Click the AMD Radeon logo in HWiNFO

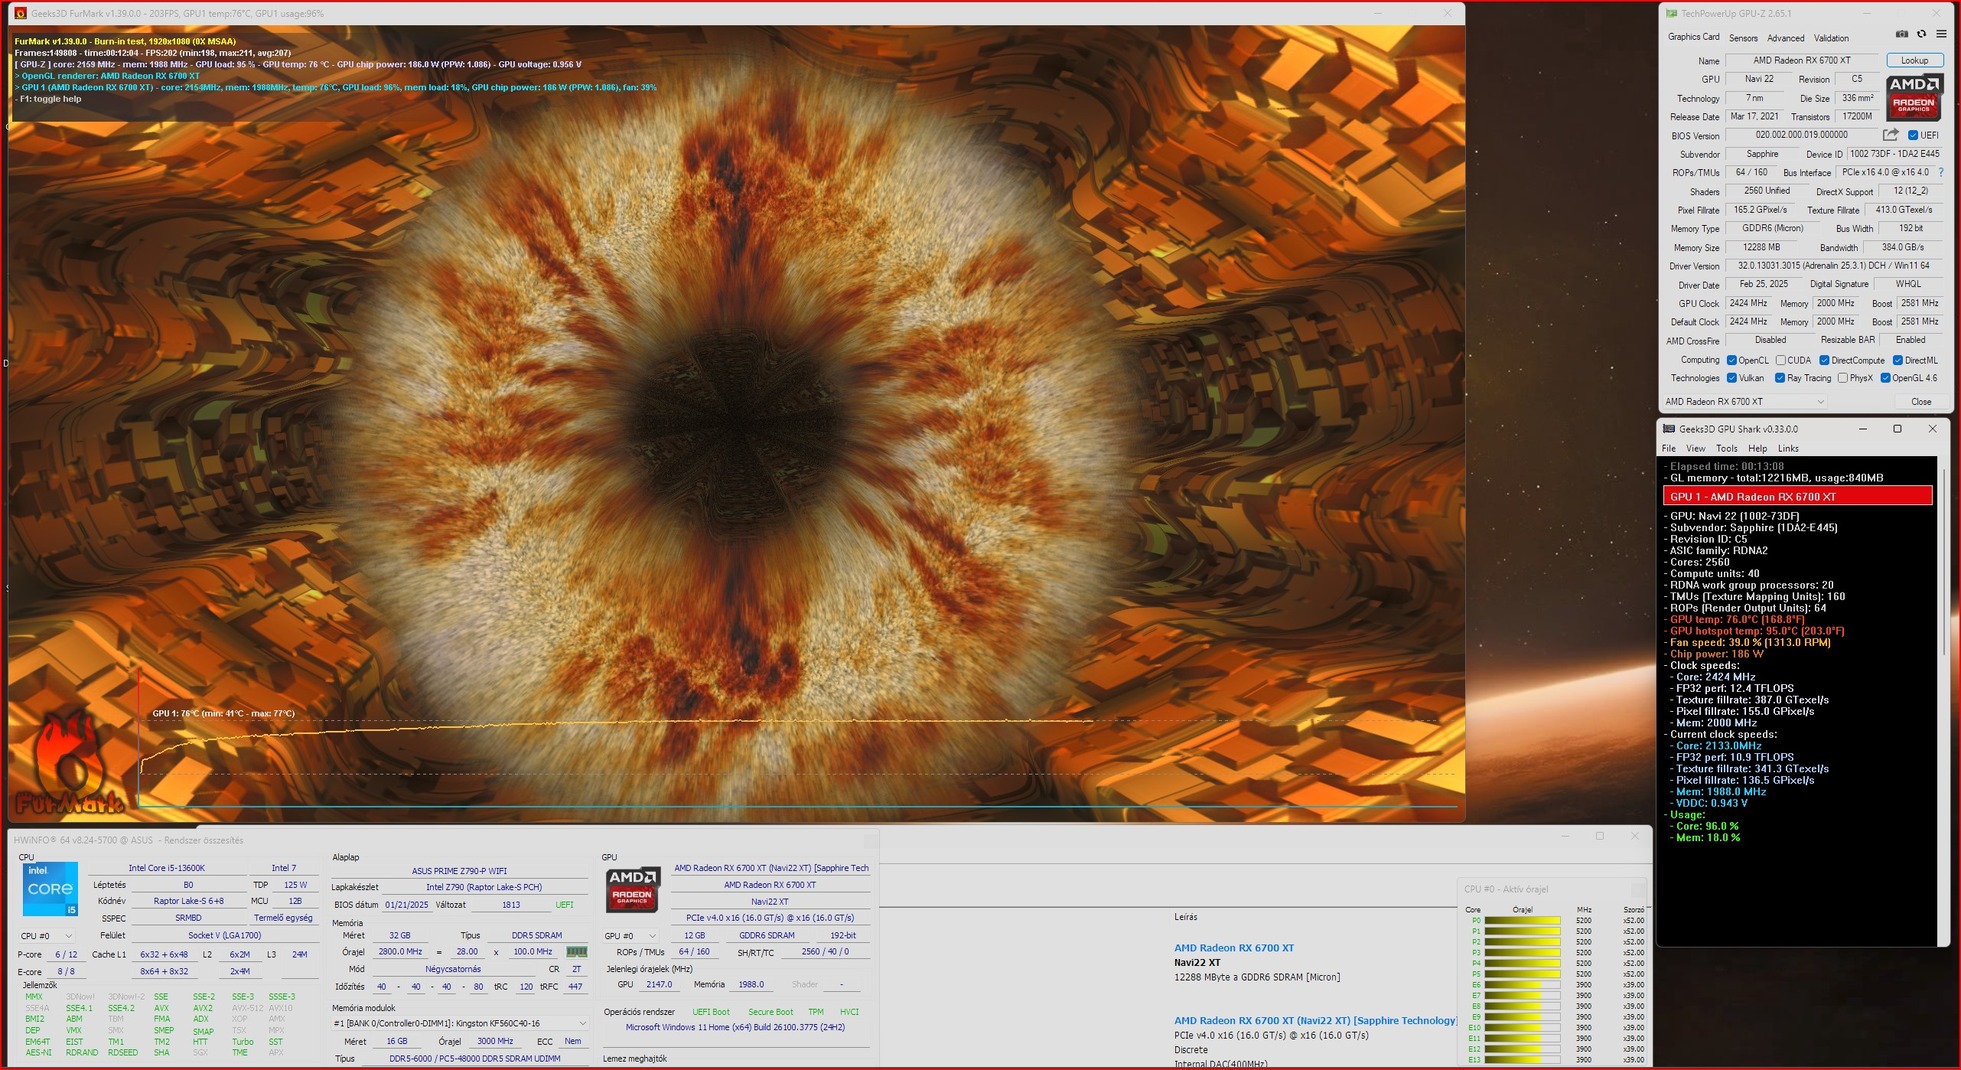click(x=633, y=890)
